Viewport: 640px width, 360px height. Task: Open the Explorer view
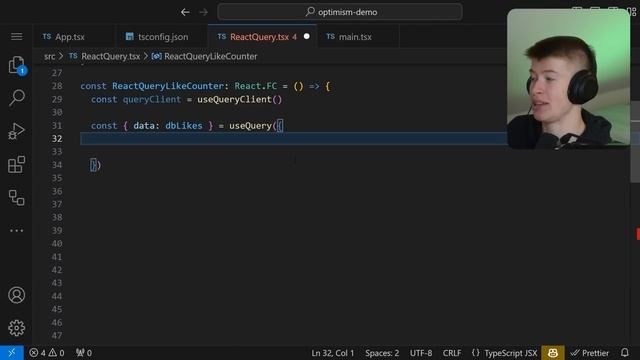tap(16, 65)
